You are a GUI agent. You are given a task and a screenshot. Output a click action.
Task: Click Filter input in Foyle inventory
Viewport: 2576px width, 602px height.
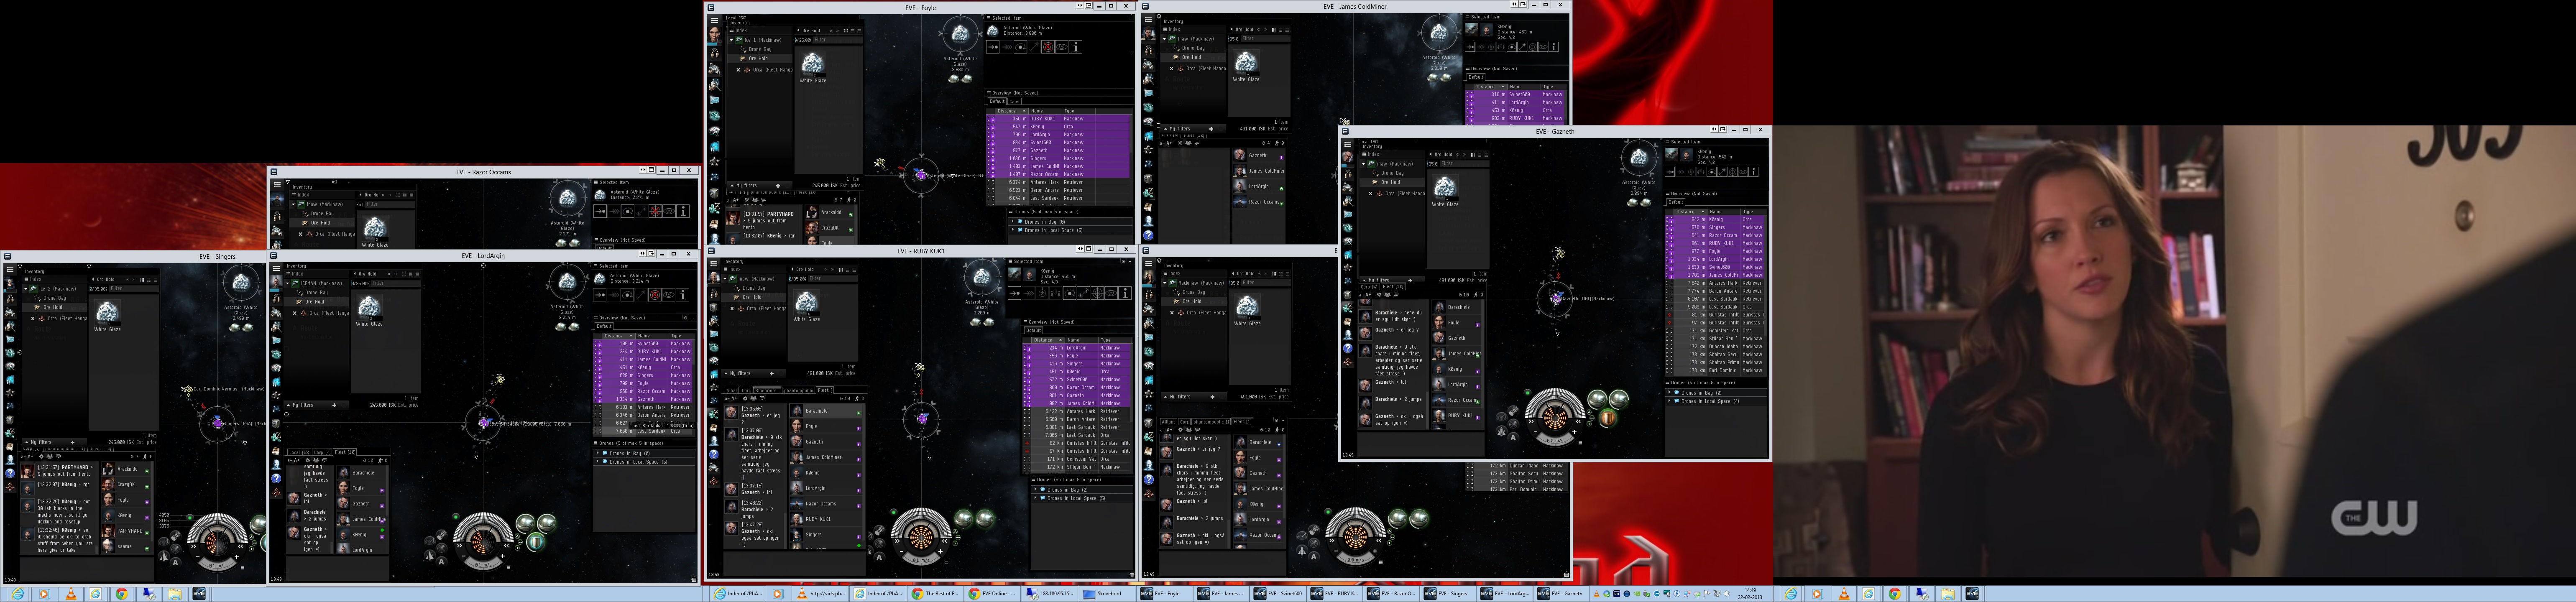click(x=838, y=40)
